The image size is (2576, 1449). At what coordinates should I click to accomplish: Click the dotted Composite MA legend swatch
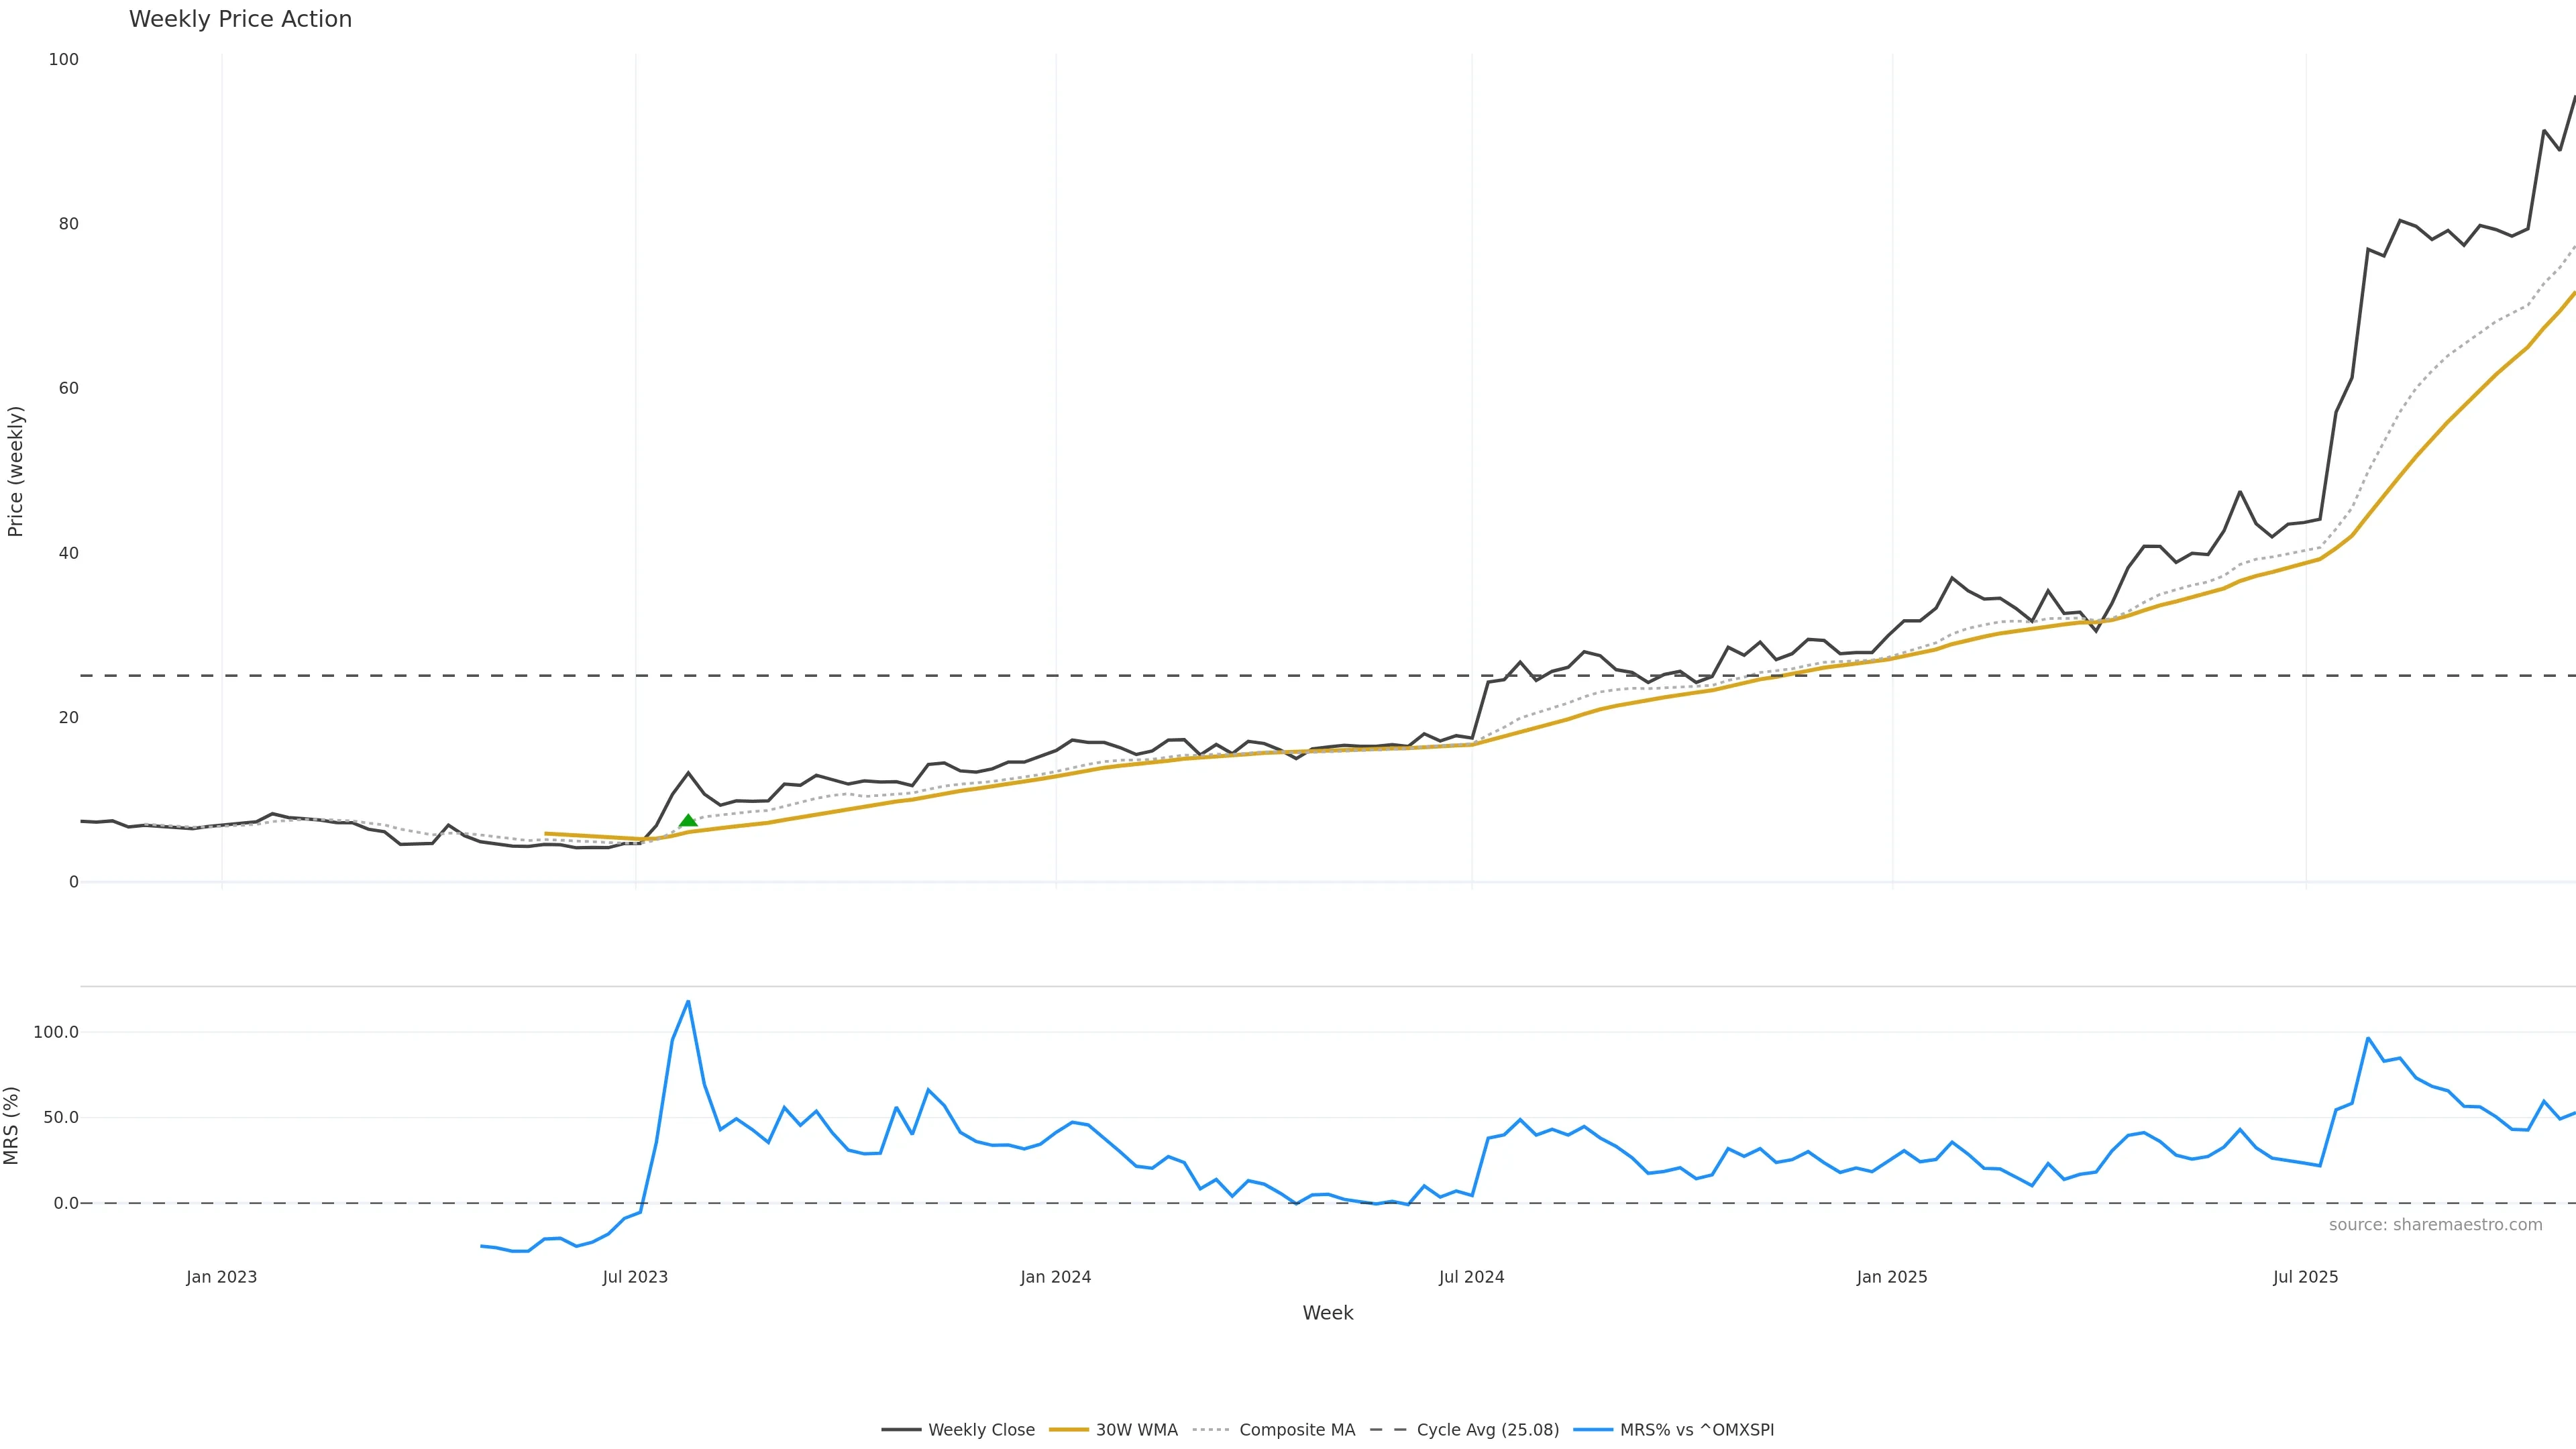tap(1210, 1430)
